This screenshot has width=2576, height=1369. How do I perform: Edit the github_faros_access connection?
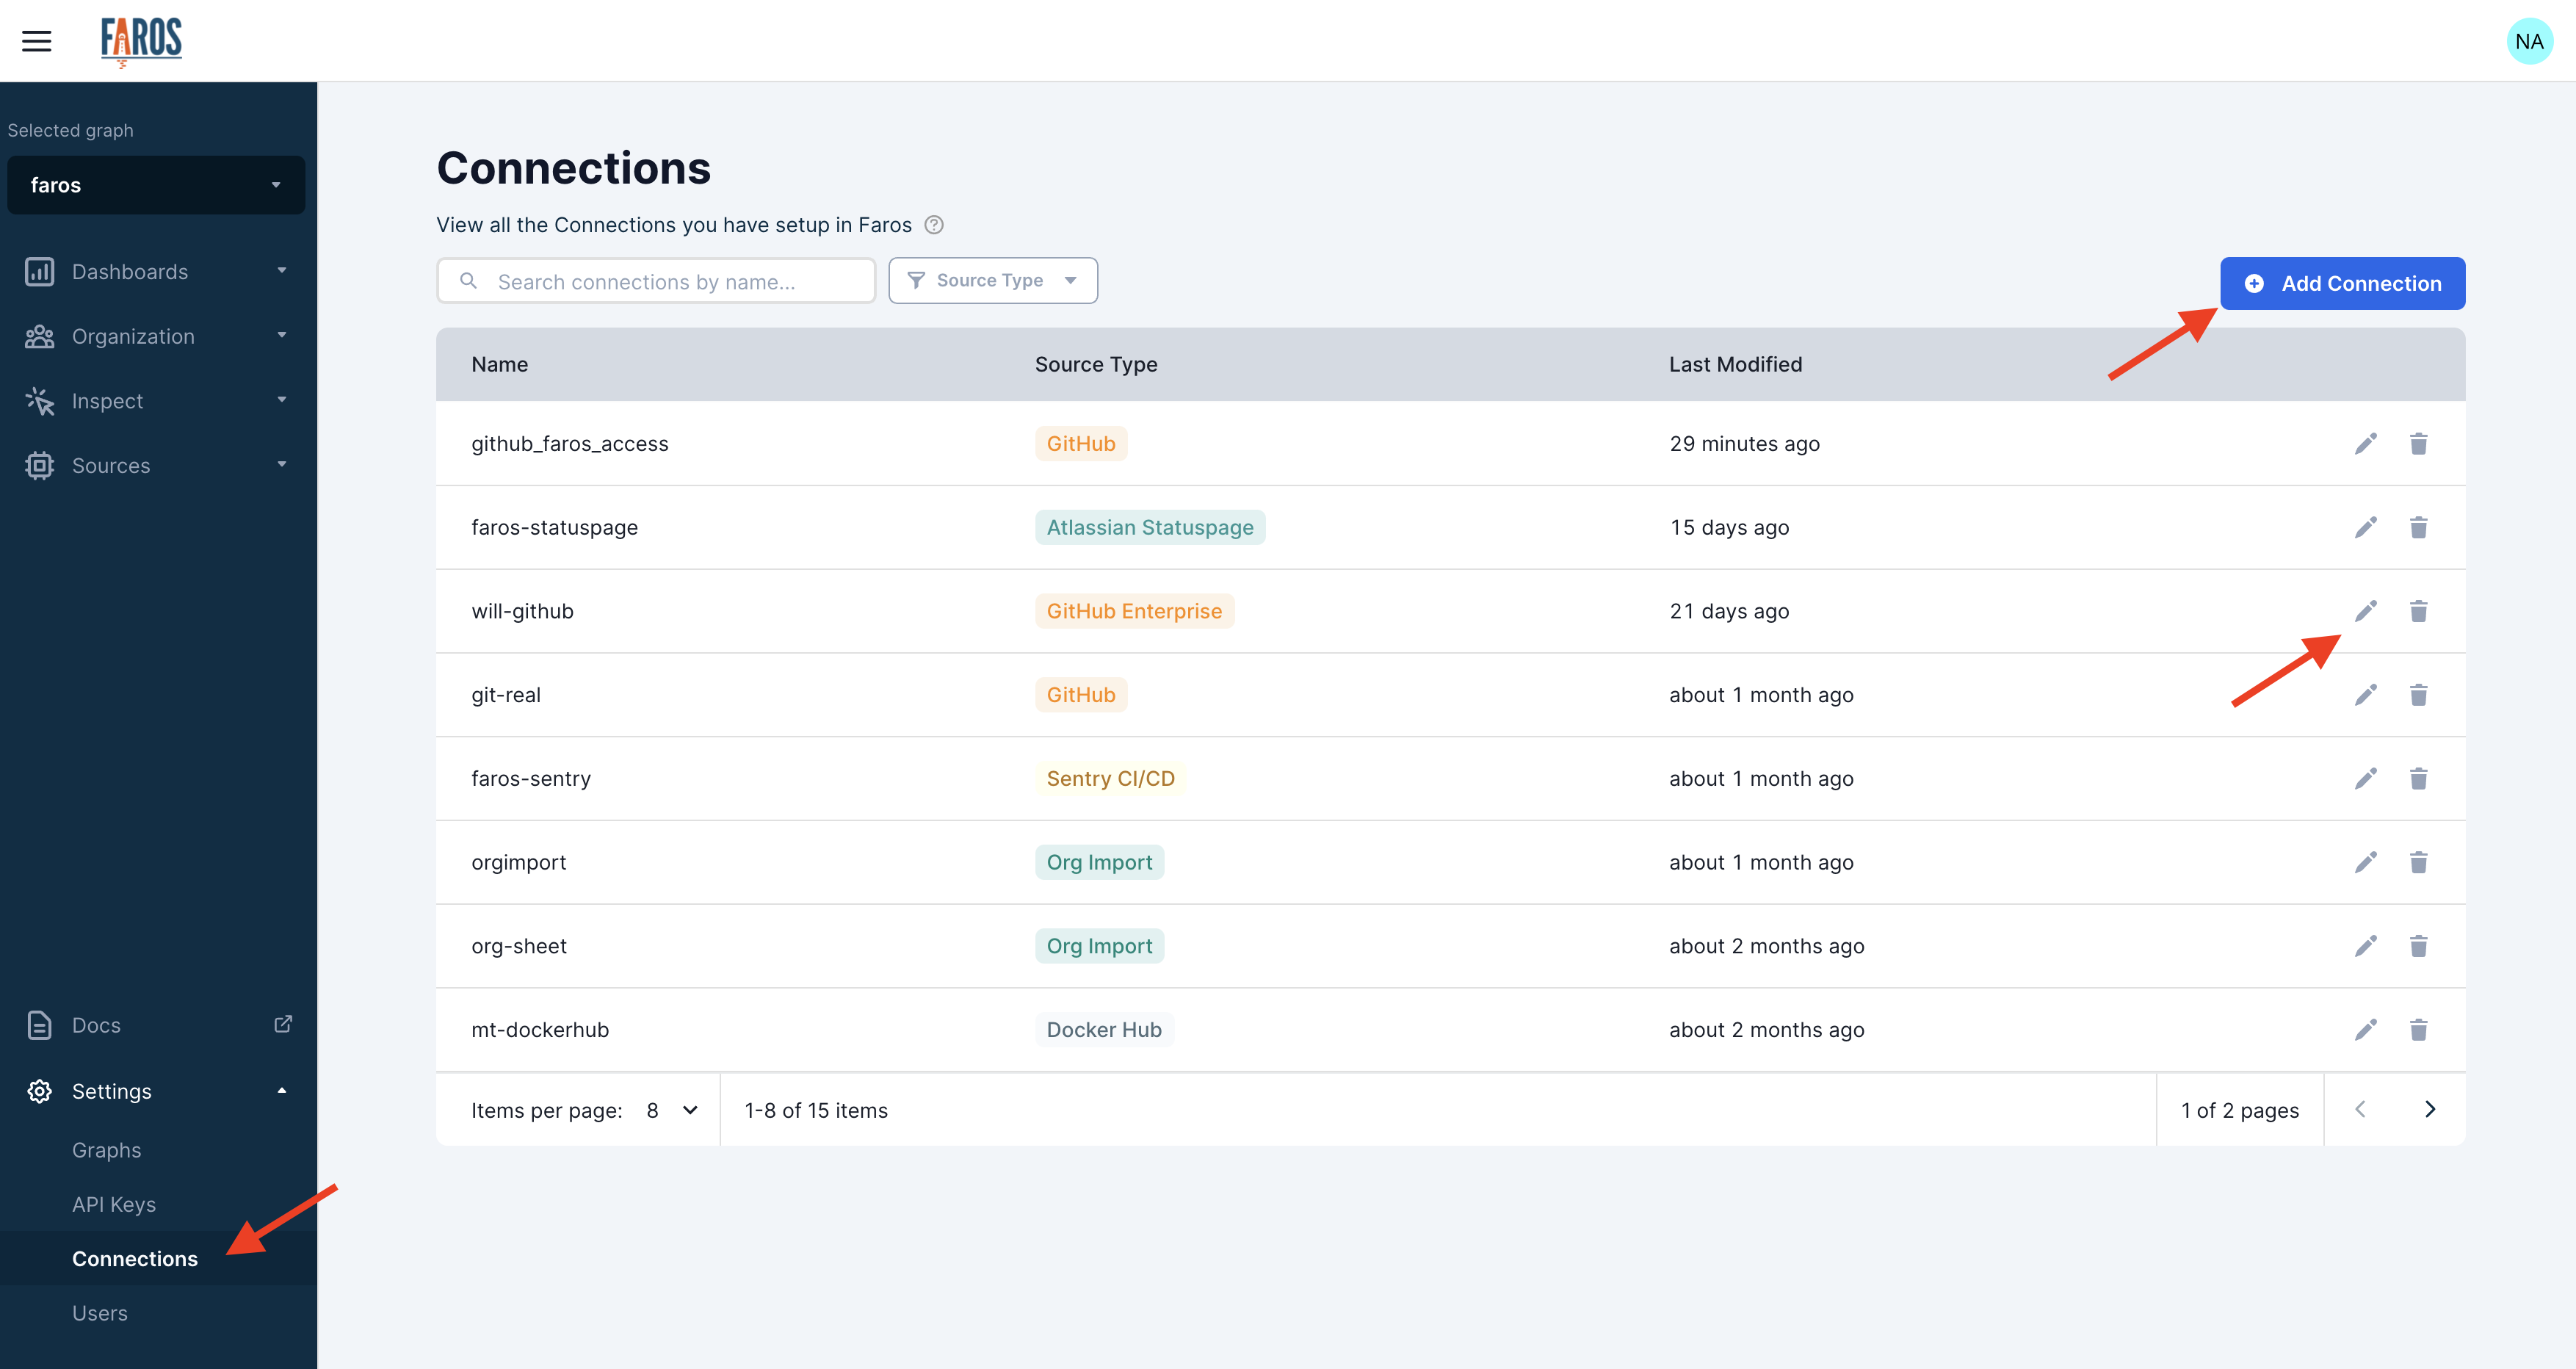click(2365, 444)
